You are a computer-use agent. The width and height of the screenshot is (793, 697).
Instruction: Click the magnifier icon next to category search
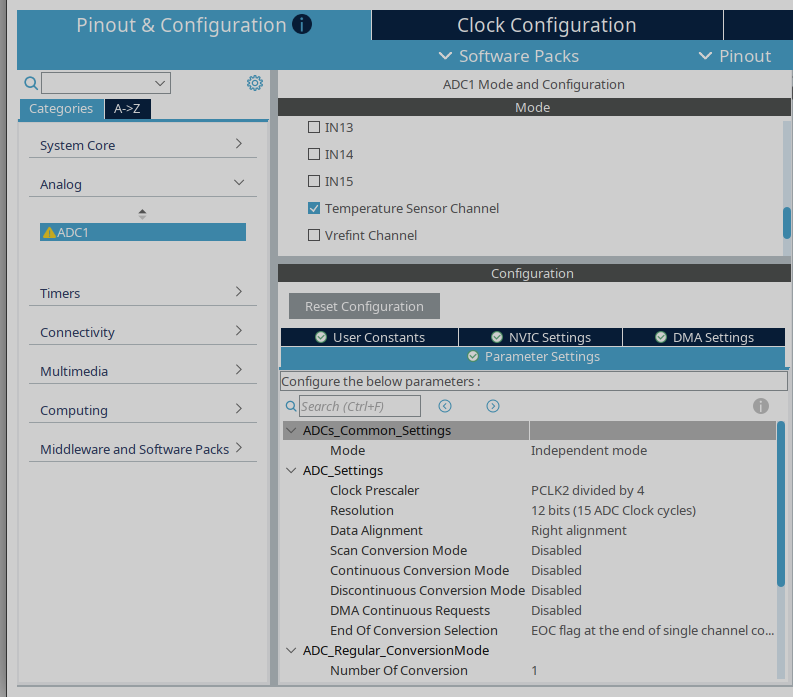pos(30,83)
